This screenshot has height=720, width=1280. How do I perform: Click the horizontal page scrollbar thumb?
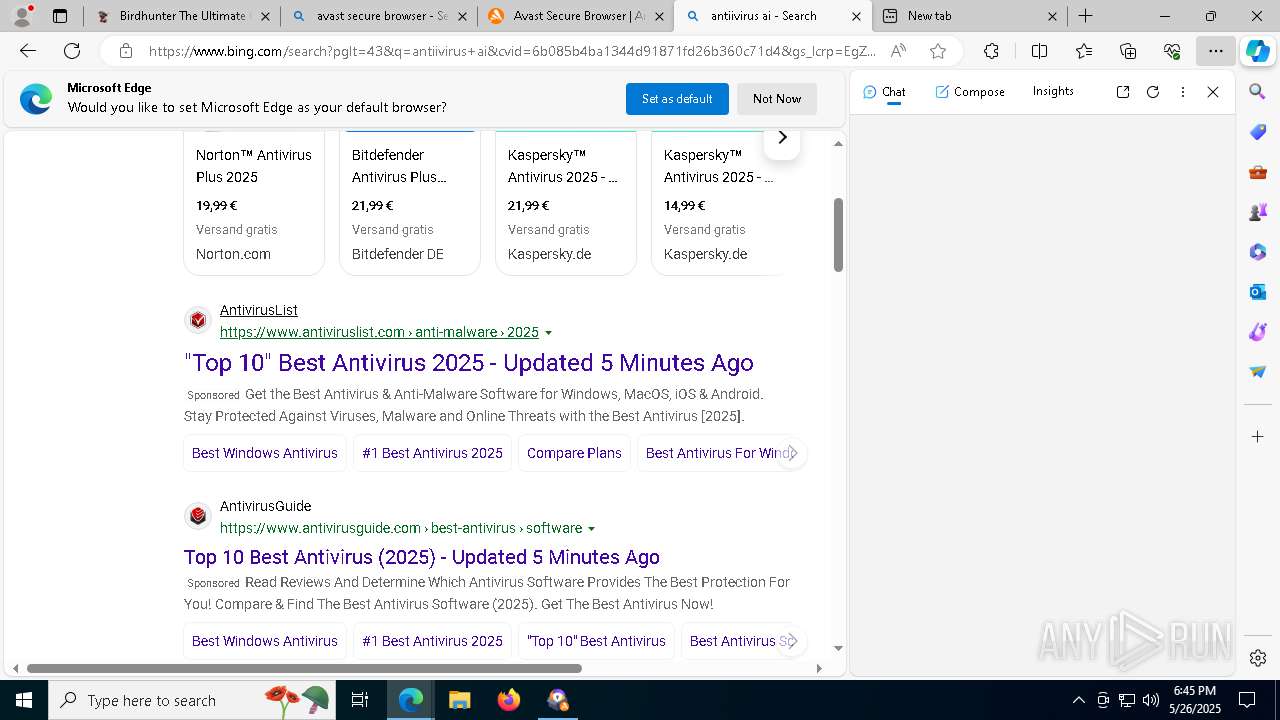pyautogui.click(x=304, y=668)
